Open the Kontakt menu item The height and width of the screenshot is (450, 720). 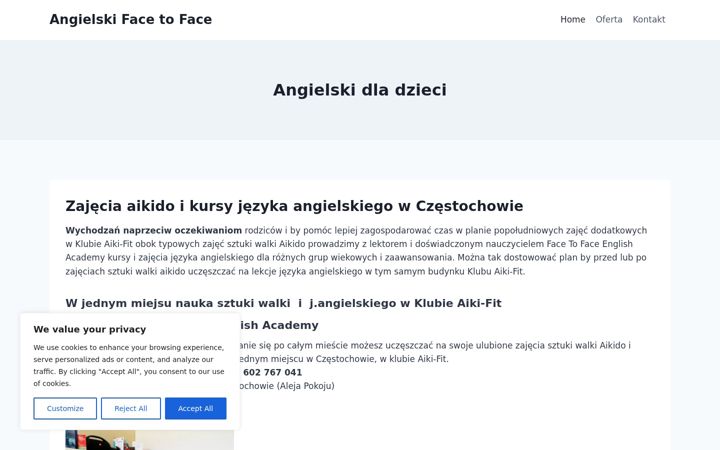[649, 19]
